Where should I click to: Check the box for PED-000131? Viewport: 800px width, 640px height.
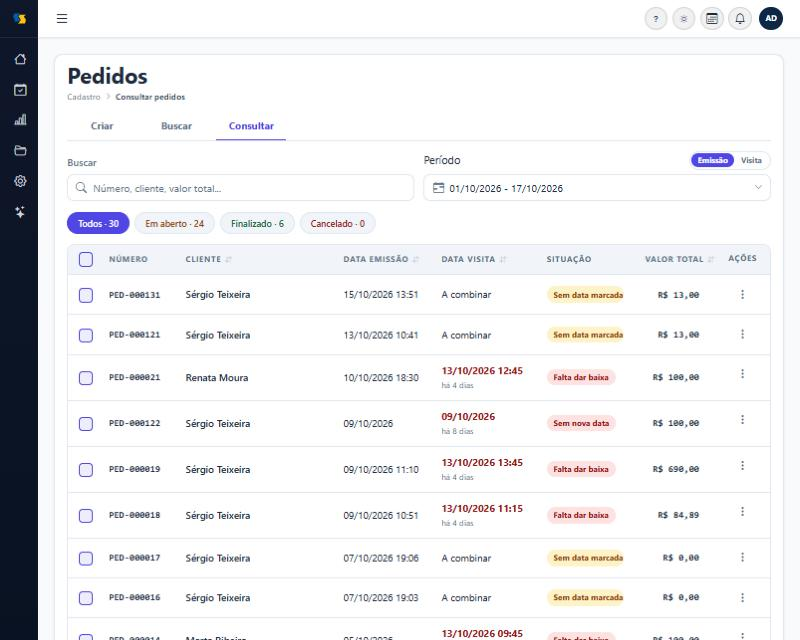(x=86, y=295)
